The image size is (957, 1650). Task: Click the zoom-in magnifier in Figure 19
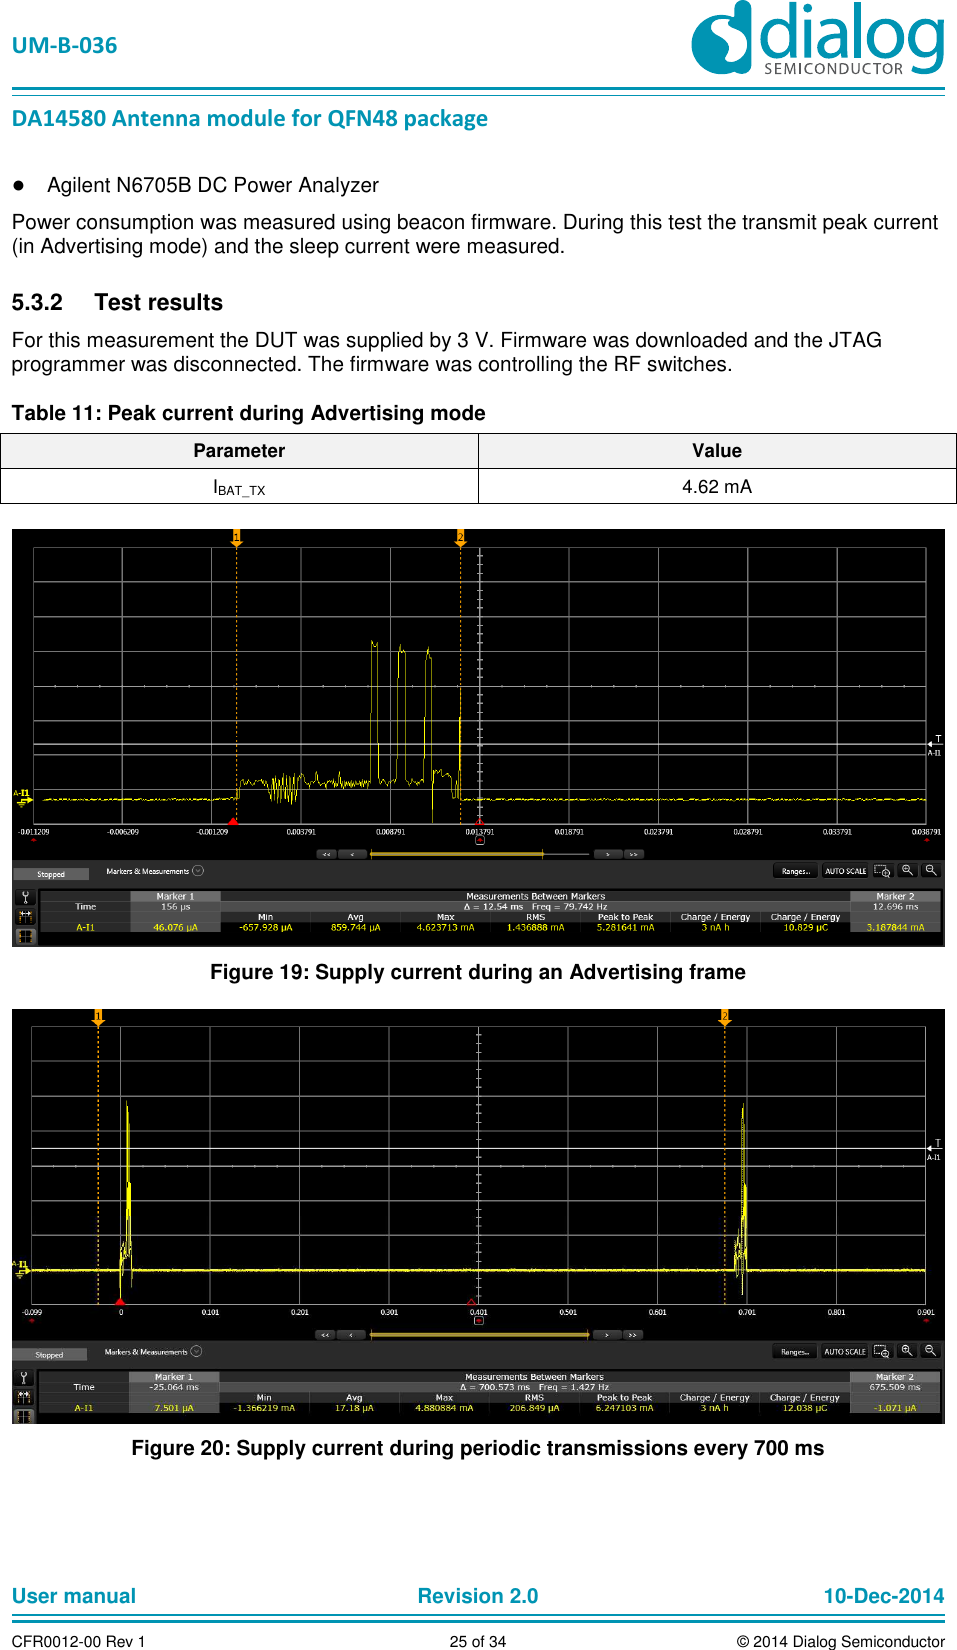907,871
